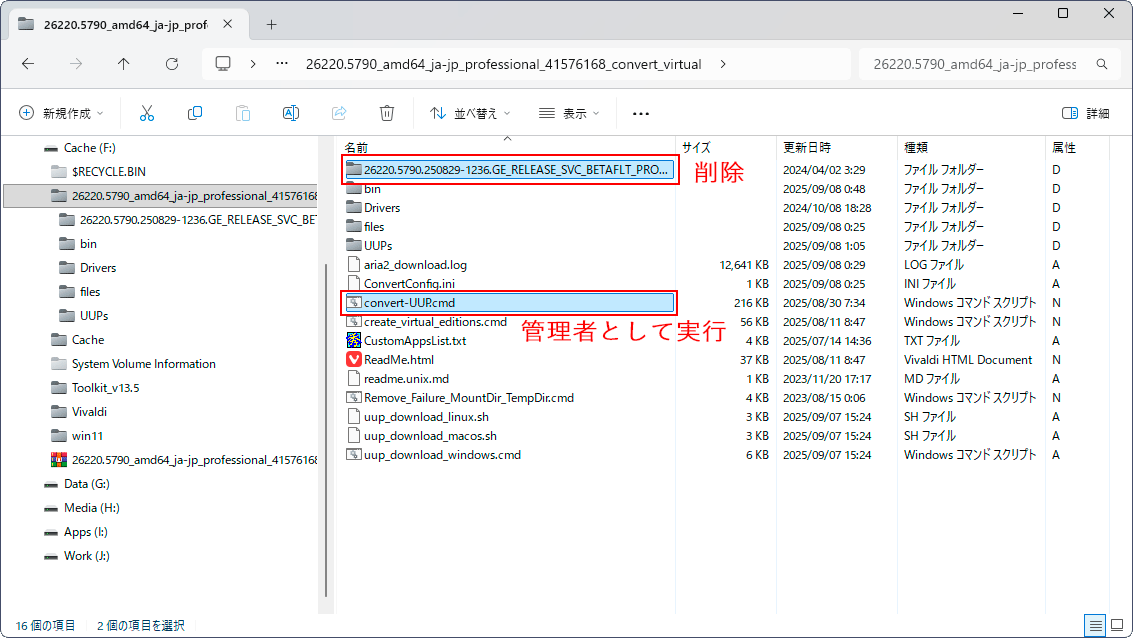Select the bin folder in file list
Viewport: 1133px width, 638px height.
click(372, 189)
